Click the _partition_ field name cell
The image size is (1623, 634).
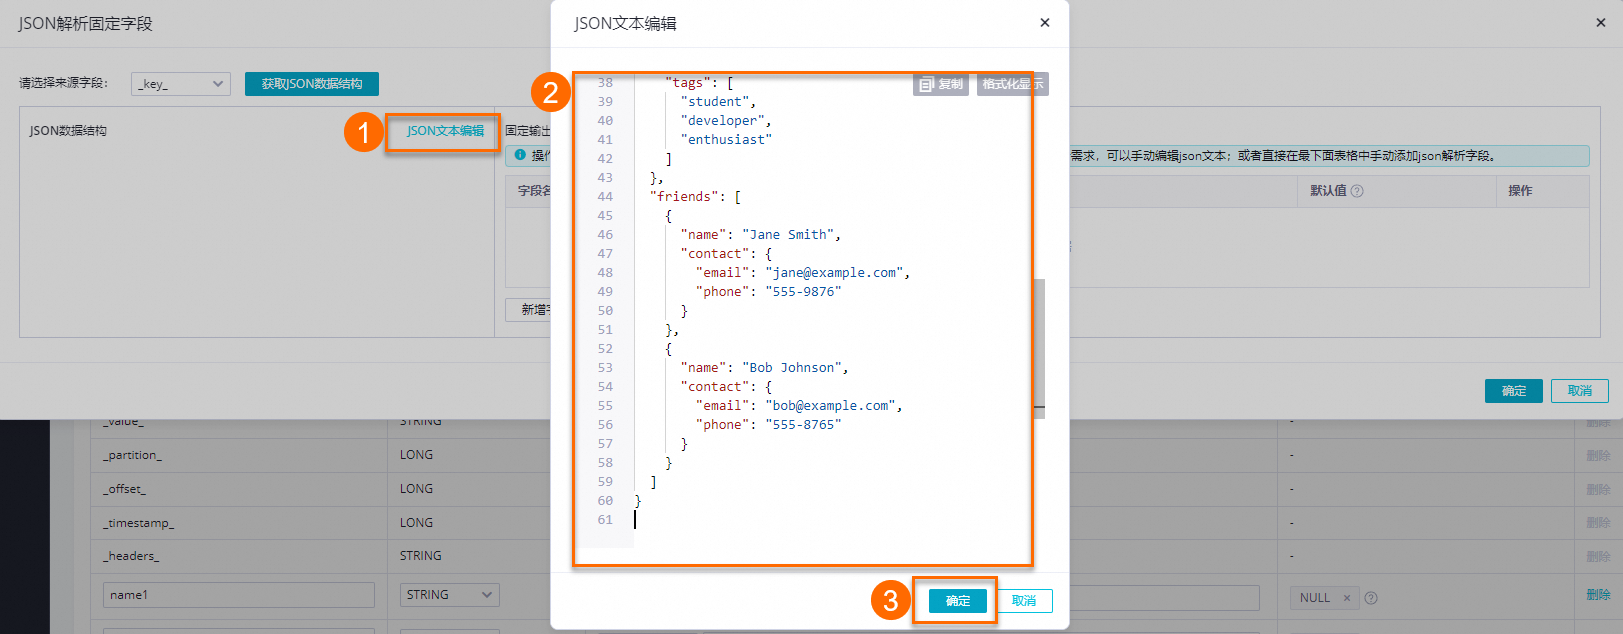pyautogui.click(x=132, y=455)
